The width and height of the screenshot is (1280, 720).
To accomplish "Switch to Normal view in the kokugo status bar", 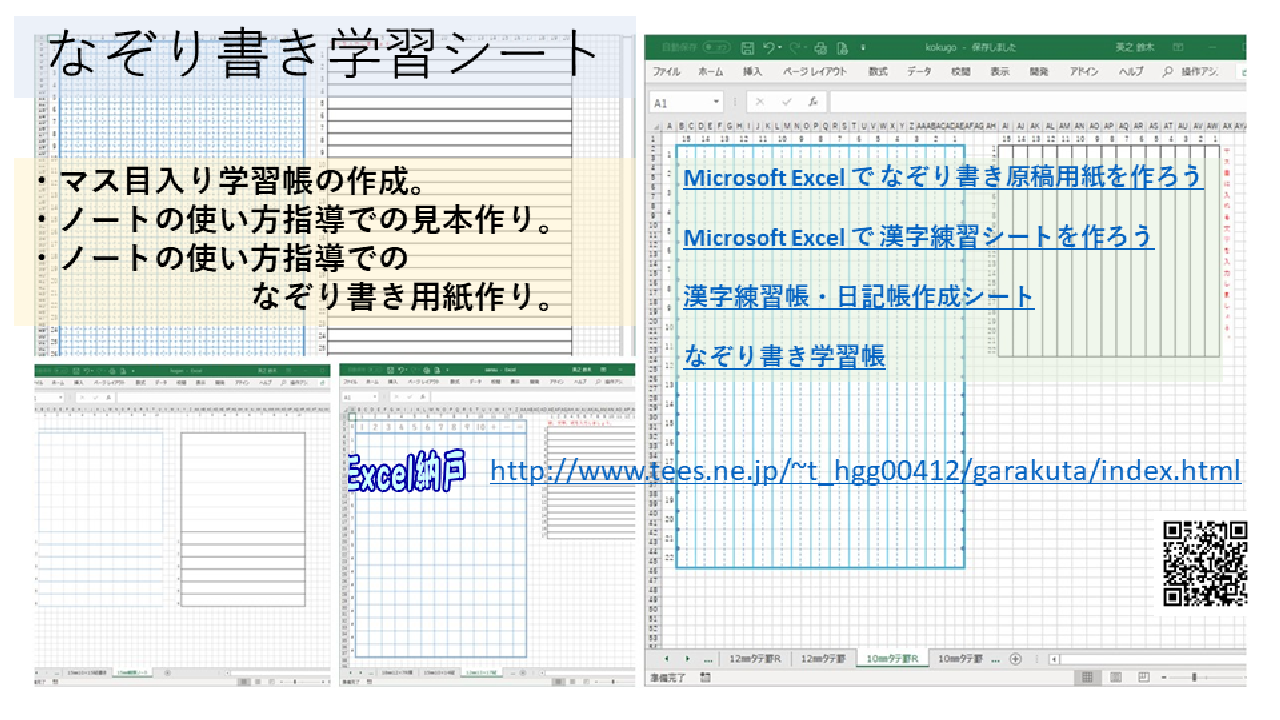I will coord(1086,678).
